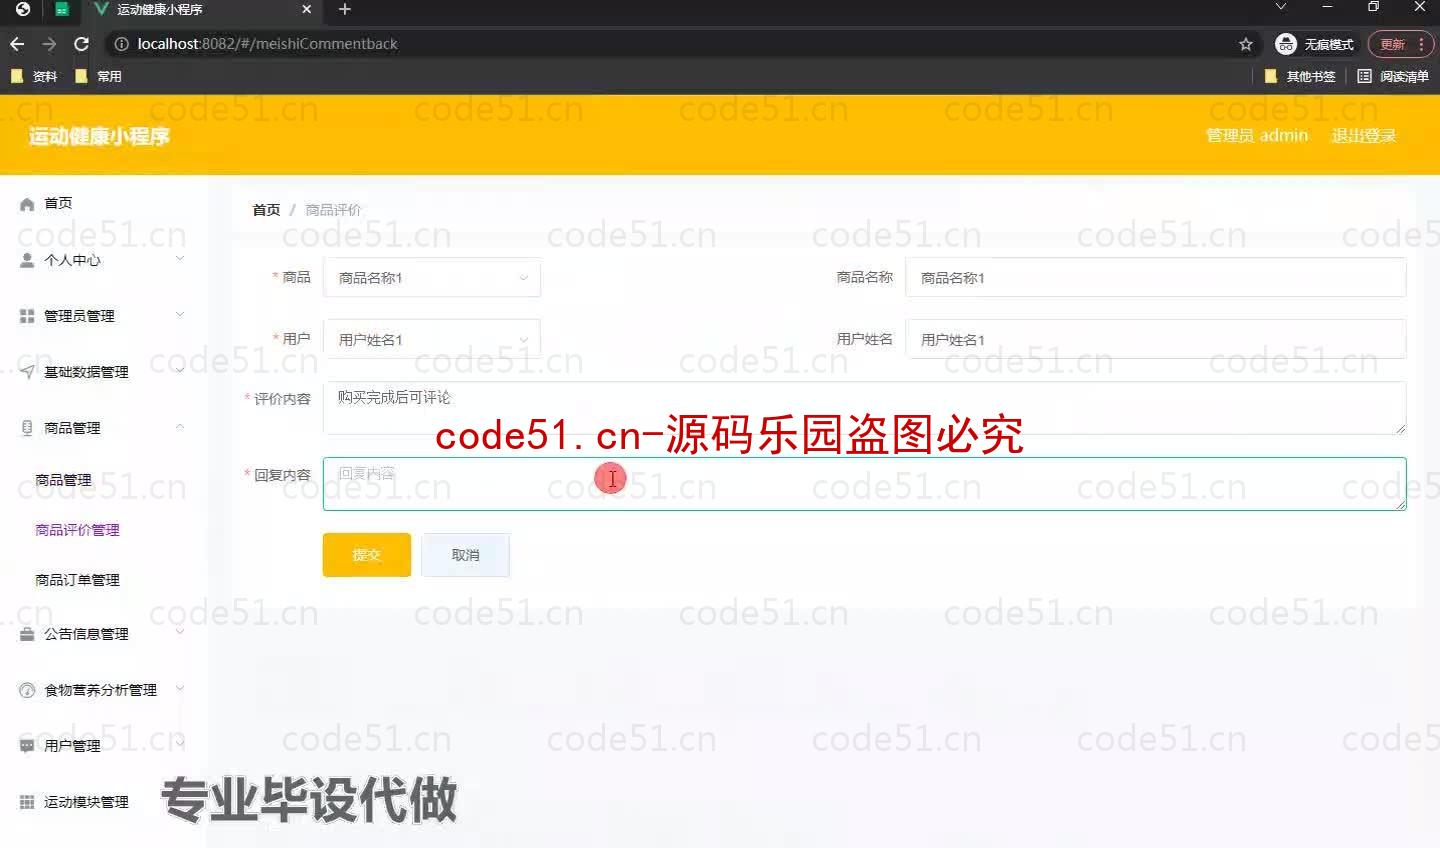
Task: Expand the 个人中心 menu
Action: click(180, 259)
